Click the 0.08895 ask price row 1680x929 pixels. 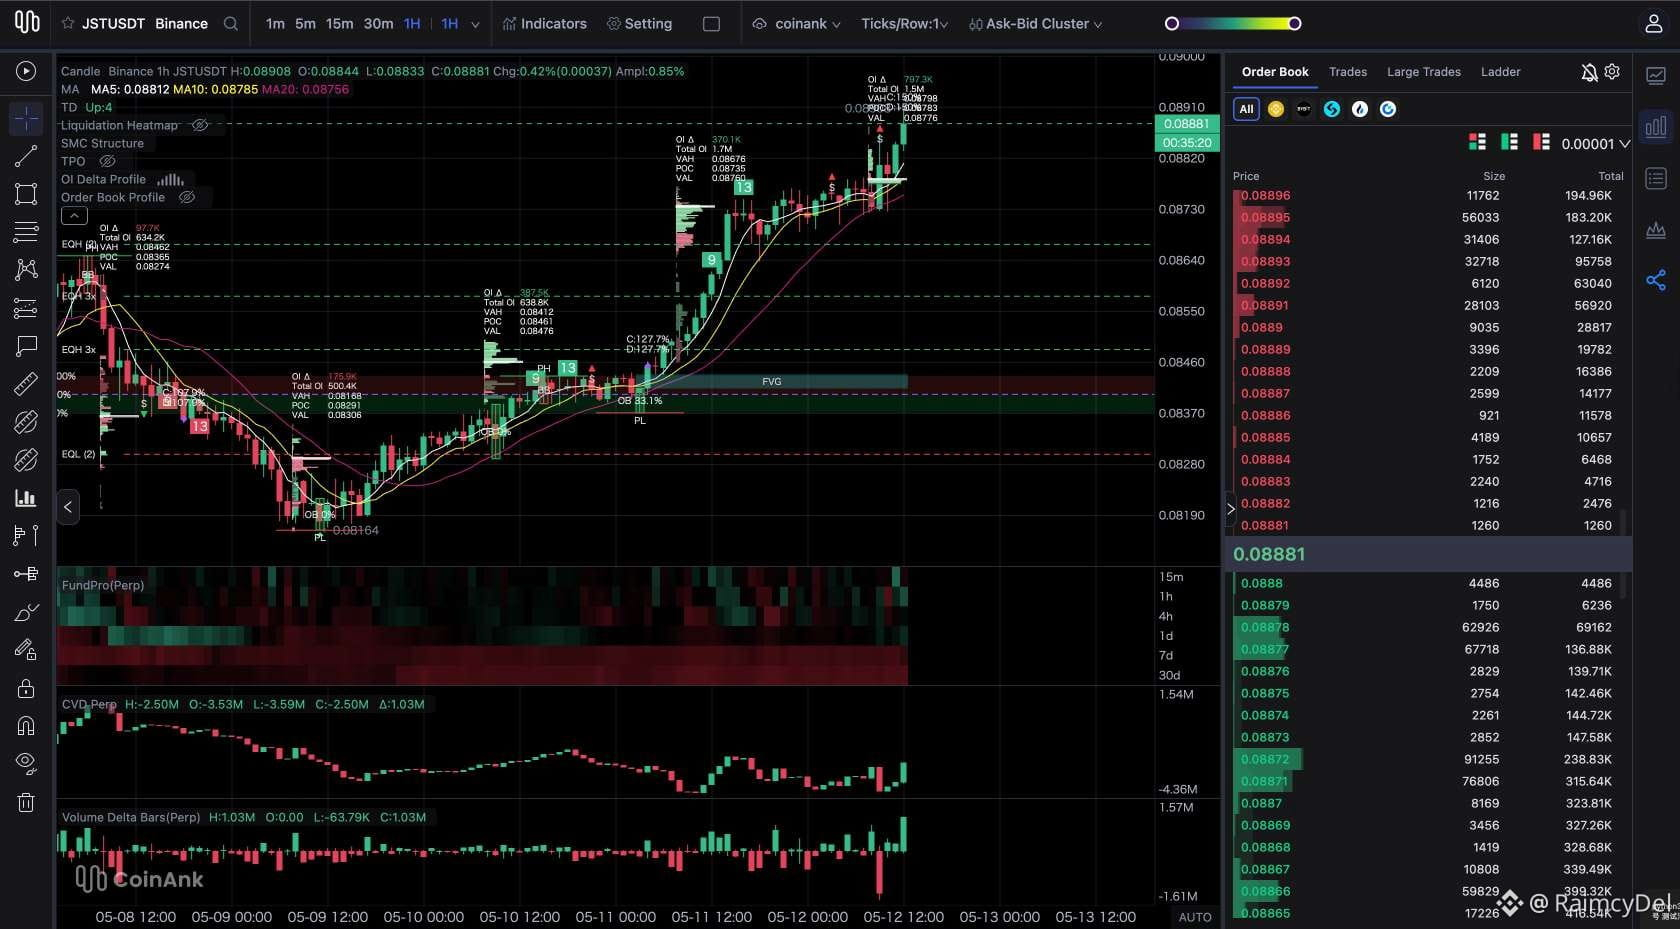click(1428, 217)
